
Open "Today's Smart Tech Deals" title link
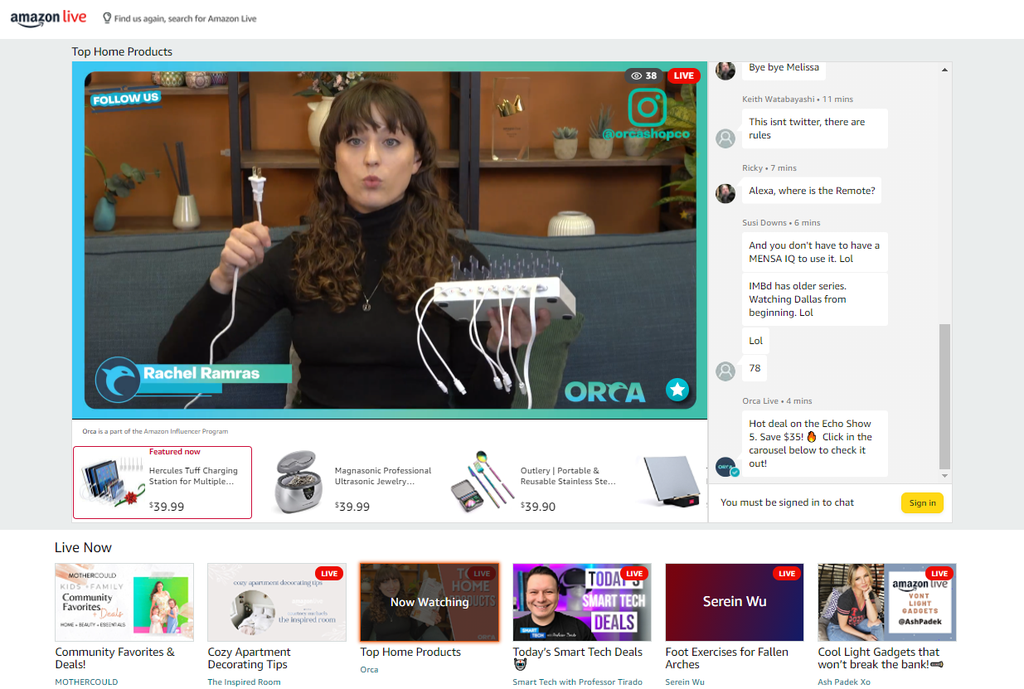click(577, 652)
